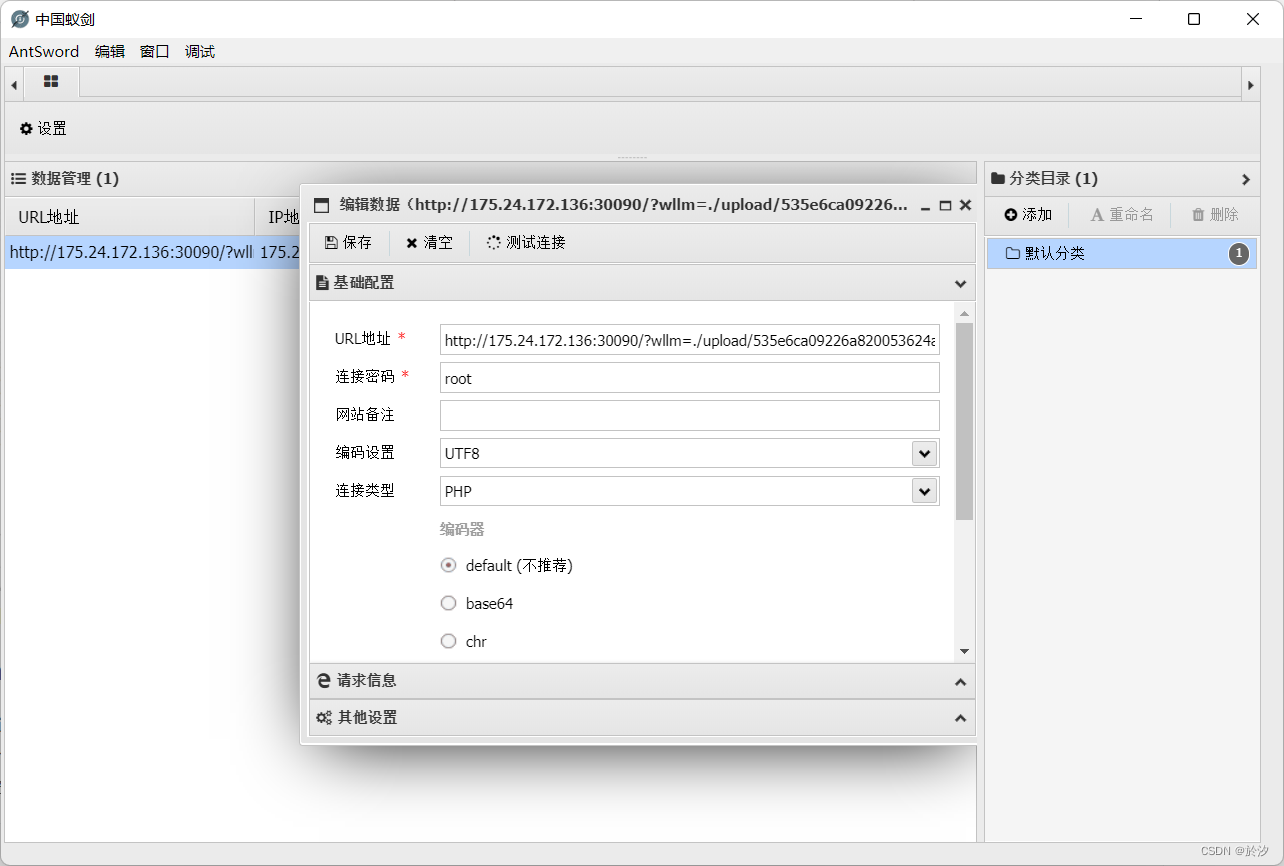Select the home grid tab icon

[x=51, y=82]
